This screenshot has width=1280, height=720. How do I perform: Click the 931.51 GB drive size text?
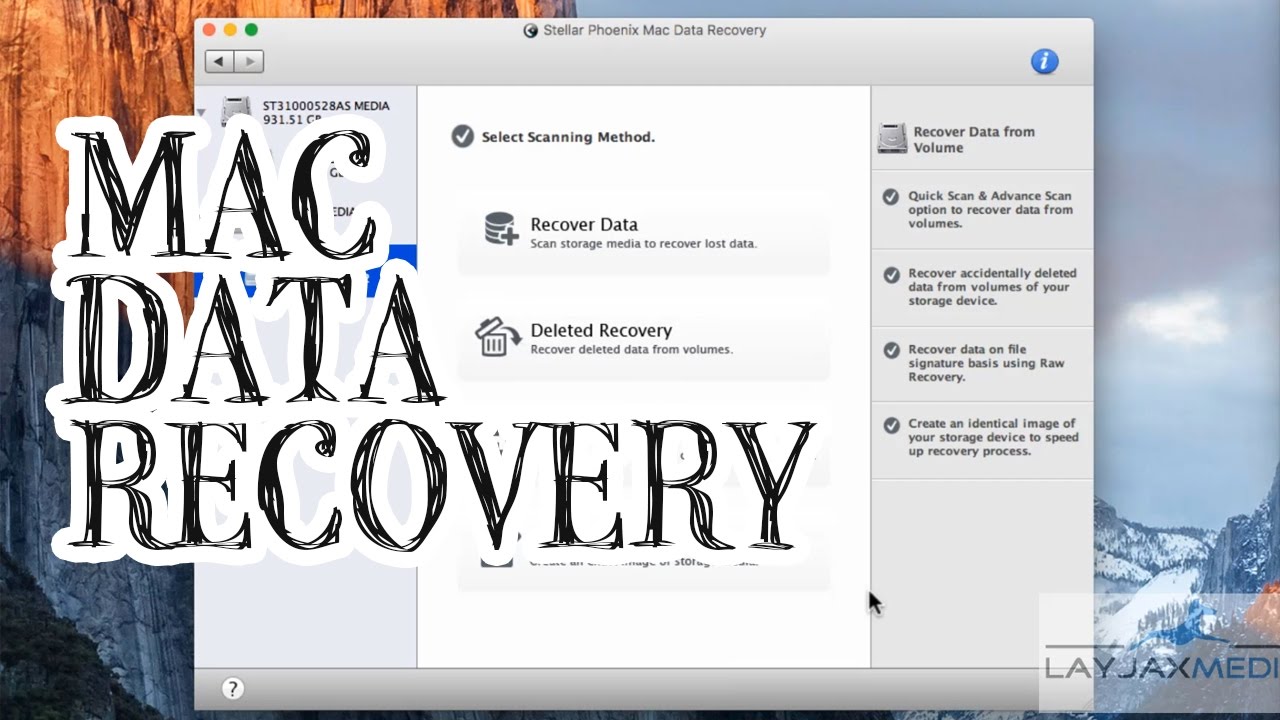click(x=292, y=120)
